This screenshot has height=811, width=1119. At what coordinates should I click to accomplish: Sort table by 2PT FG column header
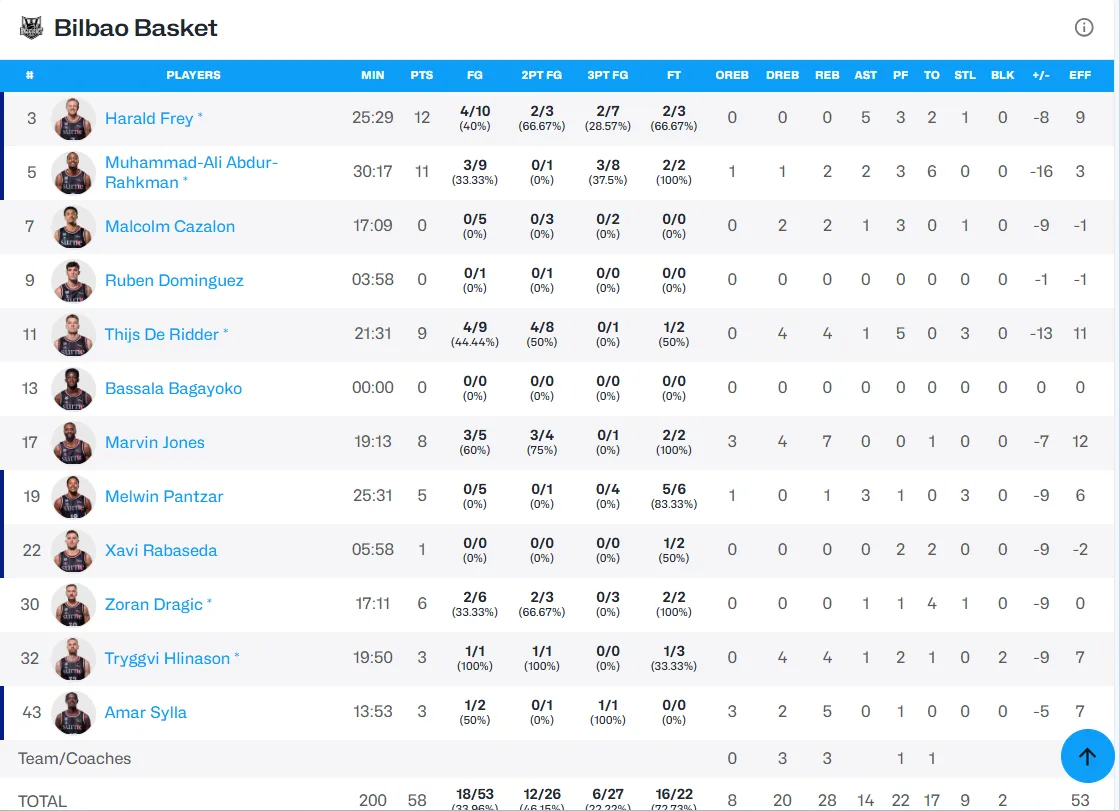[x=542, y=75]
